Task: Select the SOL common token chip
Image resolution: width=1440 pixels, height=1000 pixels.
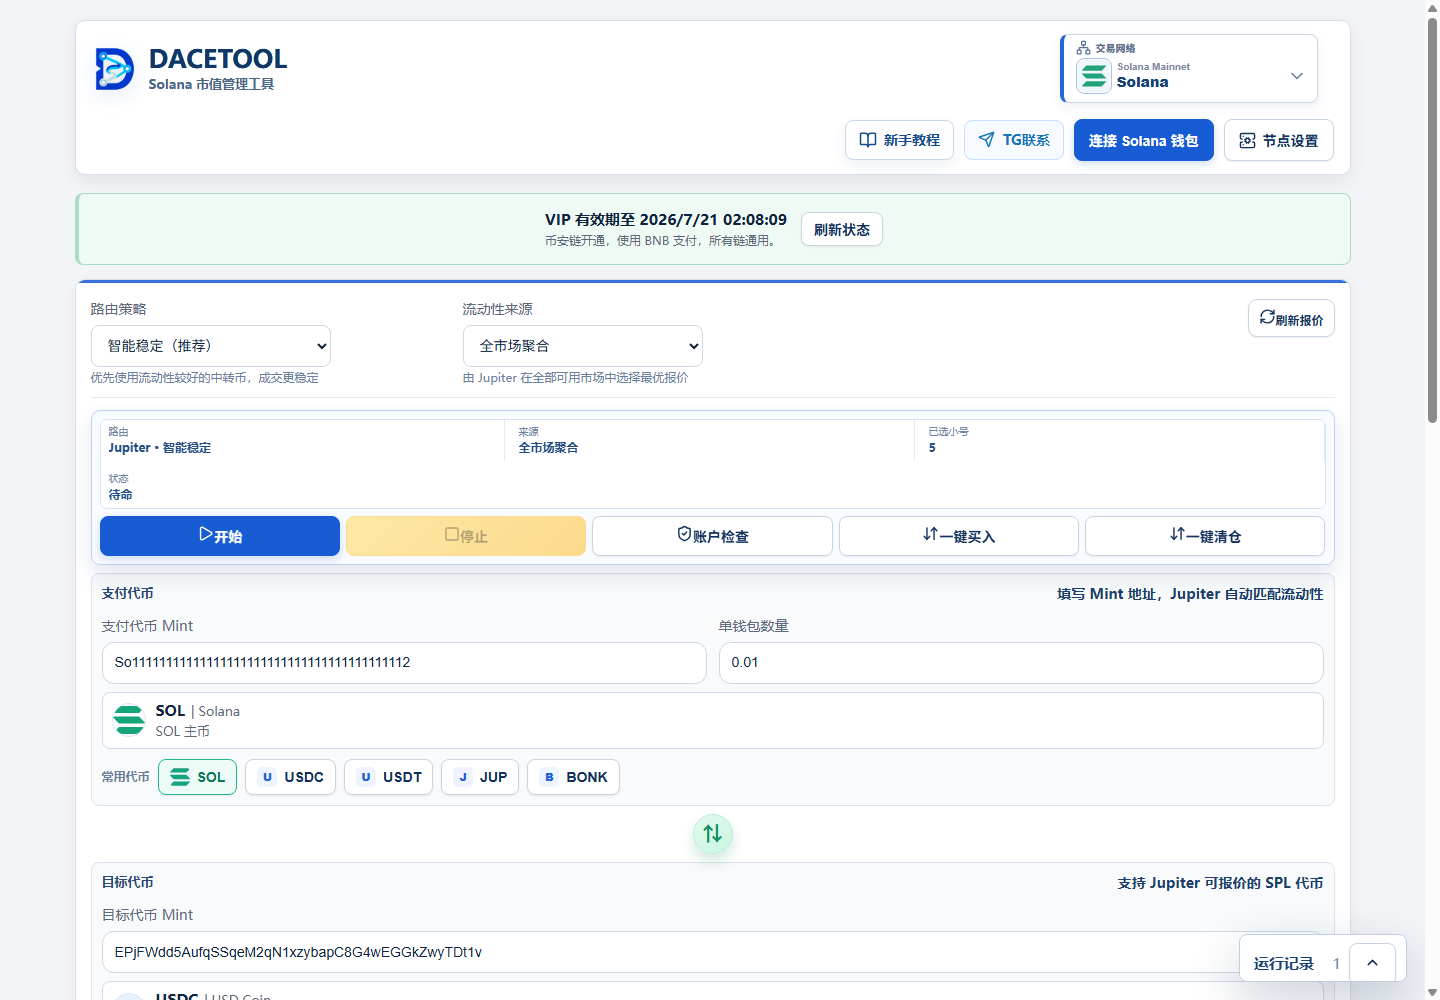Action: 197,777
